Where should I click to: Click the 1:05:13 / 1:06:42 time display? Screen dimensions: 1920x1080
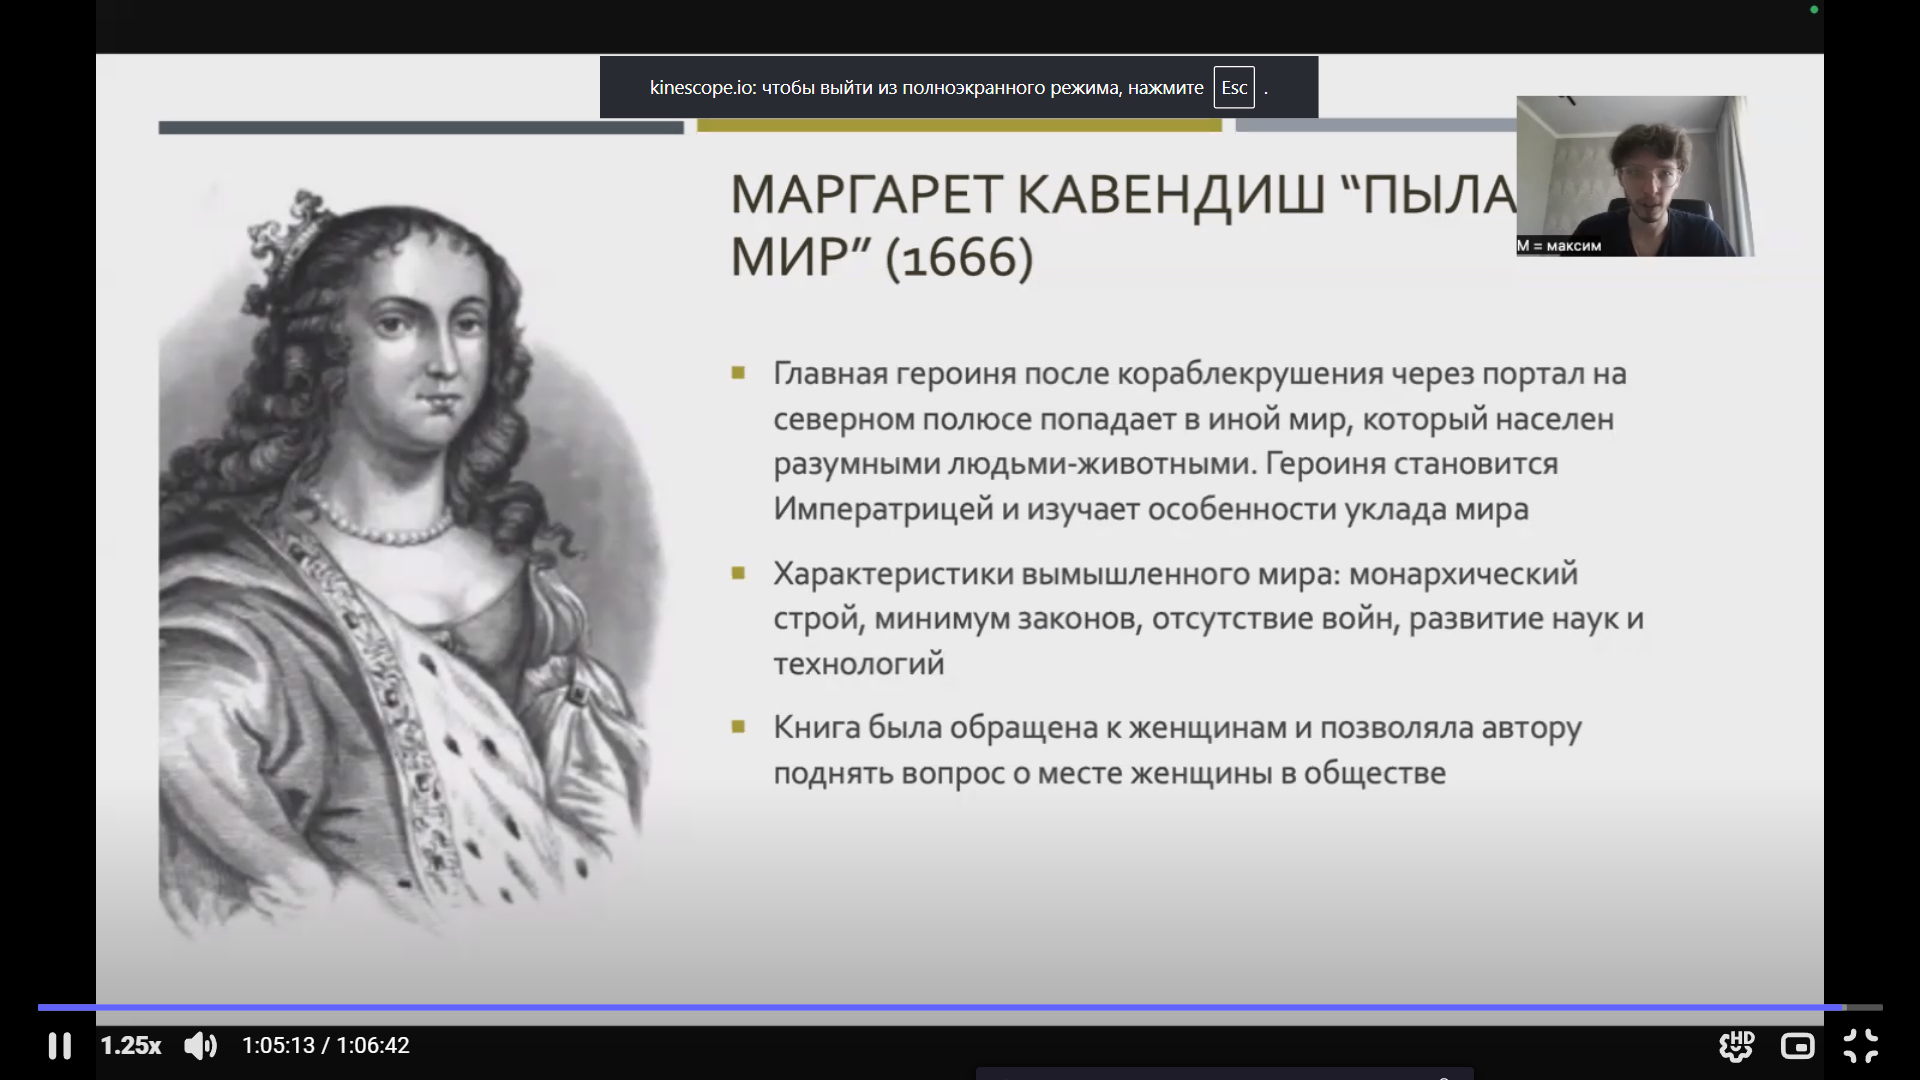[x=325, y=1046]
